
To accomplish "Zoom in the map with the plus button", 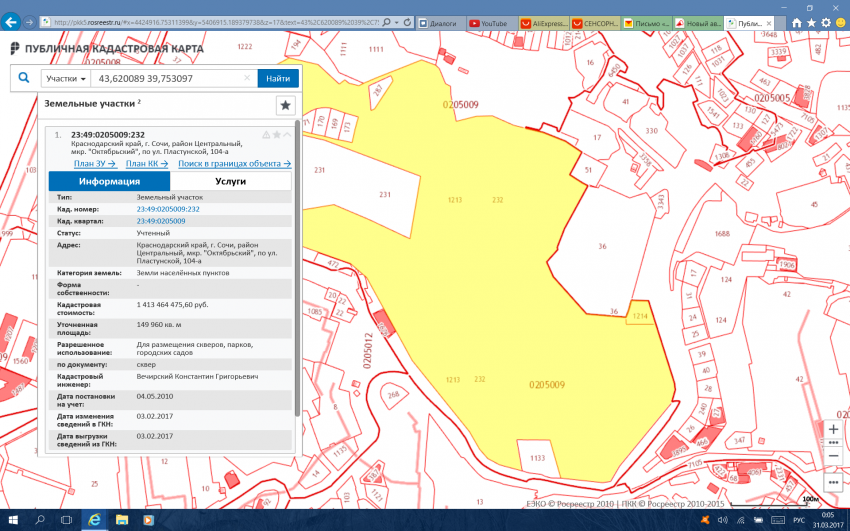I will (833, 429).
